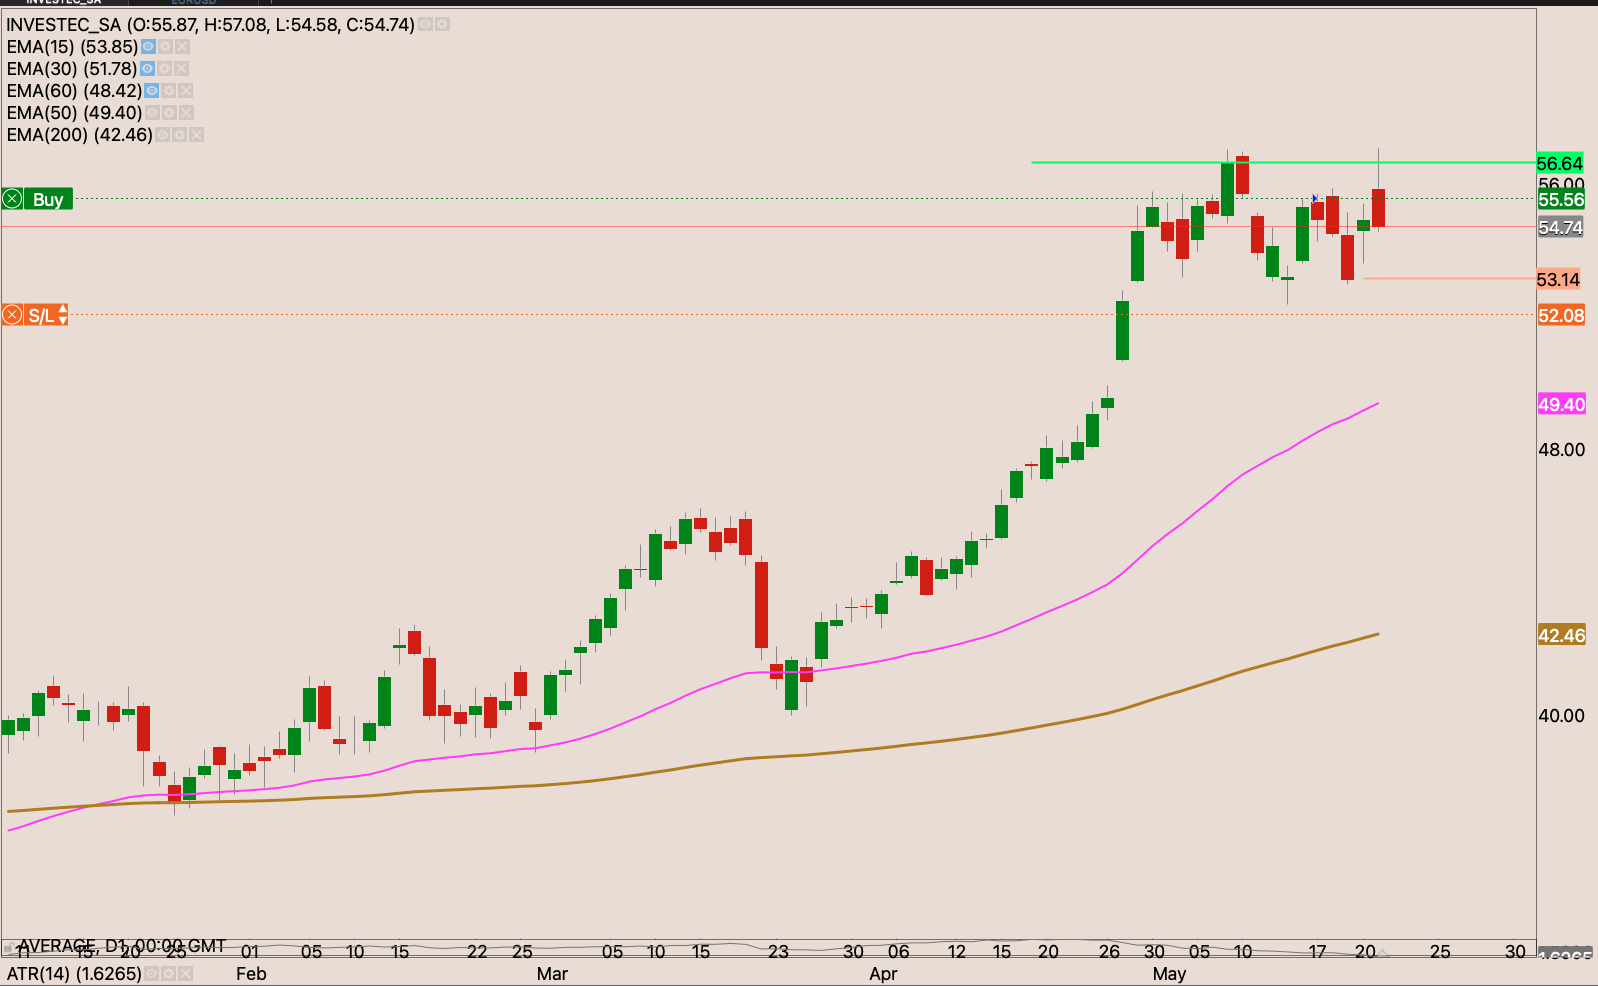Open EMA(200) settings gear icon
Viewport: 1598px width, 986px height.
[180, 135]
